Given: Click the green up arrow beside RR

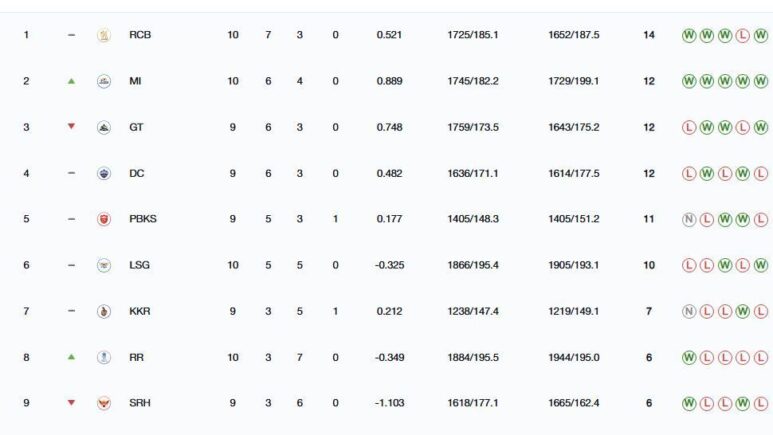Looking at the screenshot, I should 70,357.
